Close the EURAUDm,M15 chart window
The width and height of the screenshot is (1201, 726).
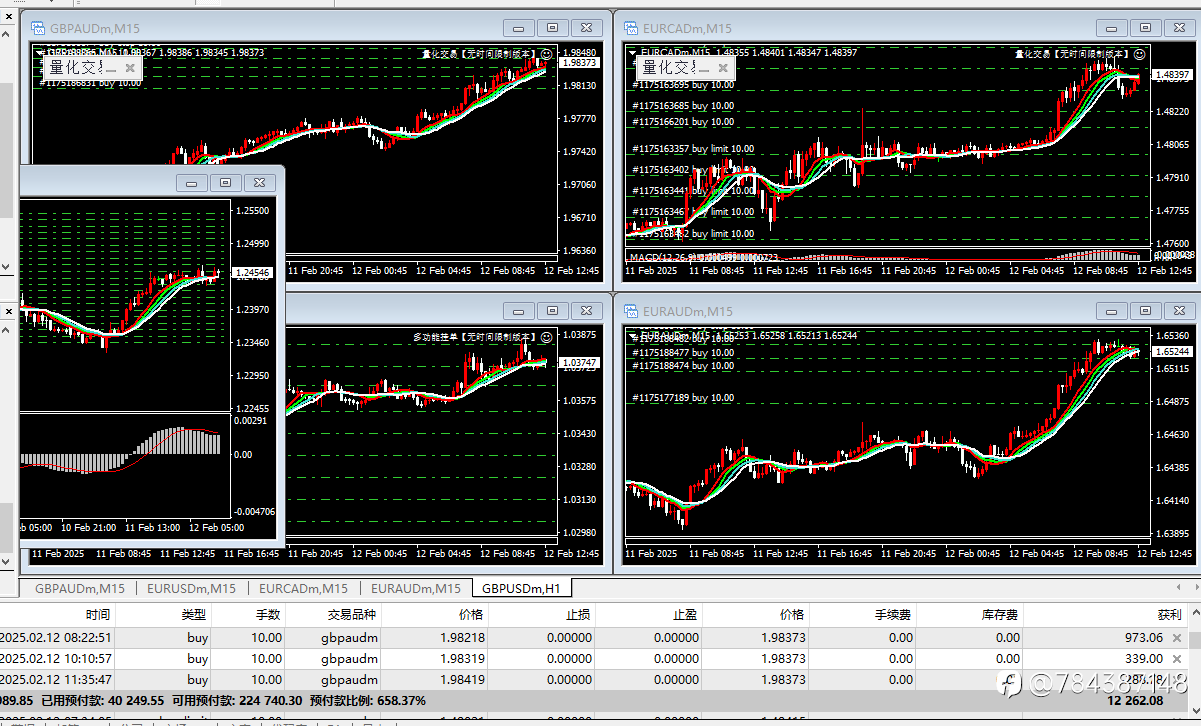[x=1182, y=311]
